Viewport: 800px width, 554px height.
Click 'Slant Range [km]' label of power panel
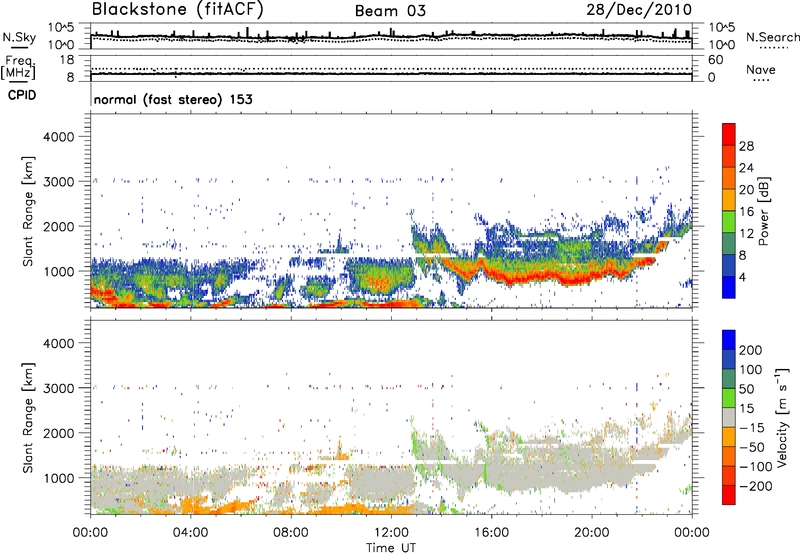click(x=28, y=211)
